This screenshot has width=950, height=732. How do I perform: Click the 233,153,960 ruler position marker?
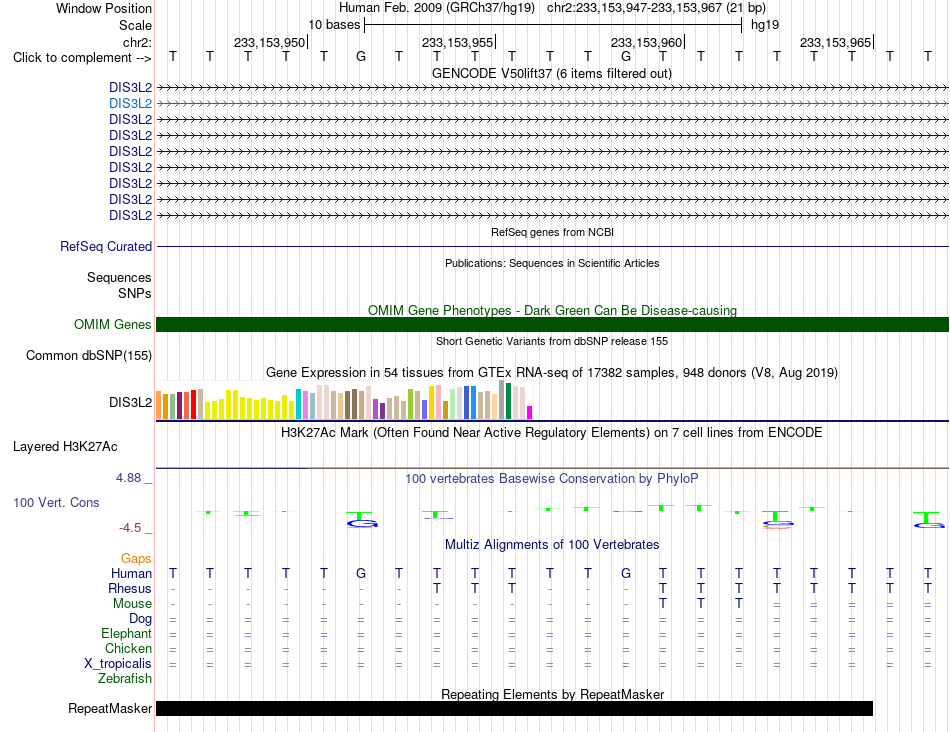648,42
